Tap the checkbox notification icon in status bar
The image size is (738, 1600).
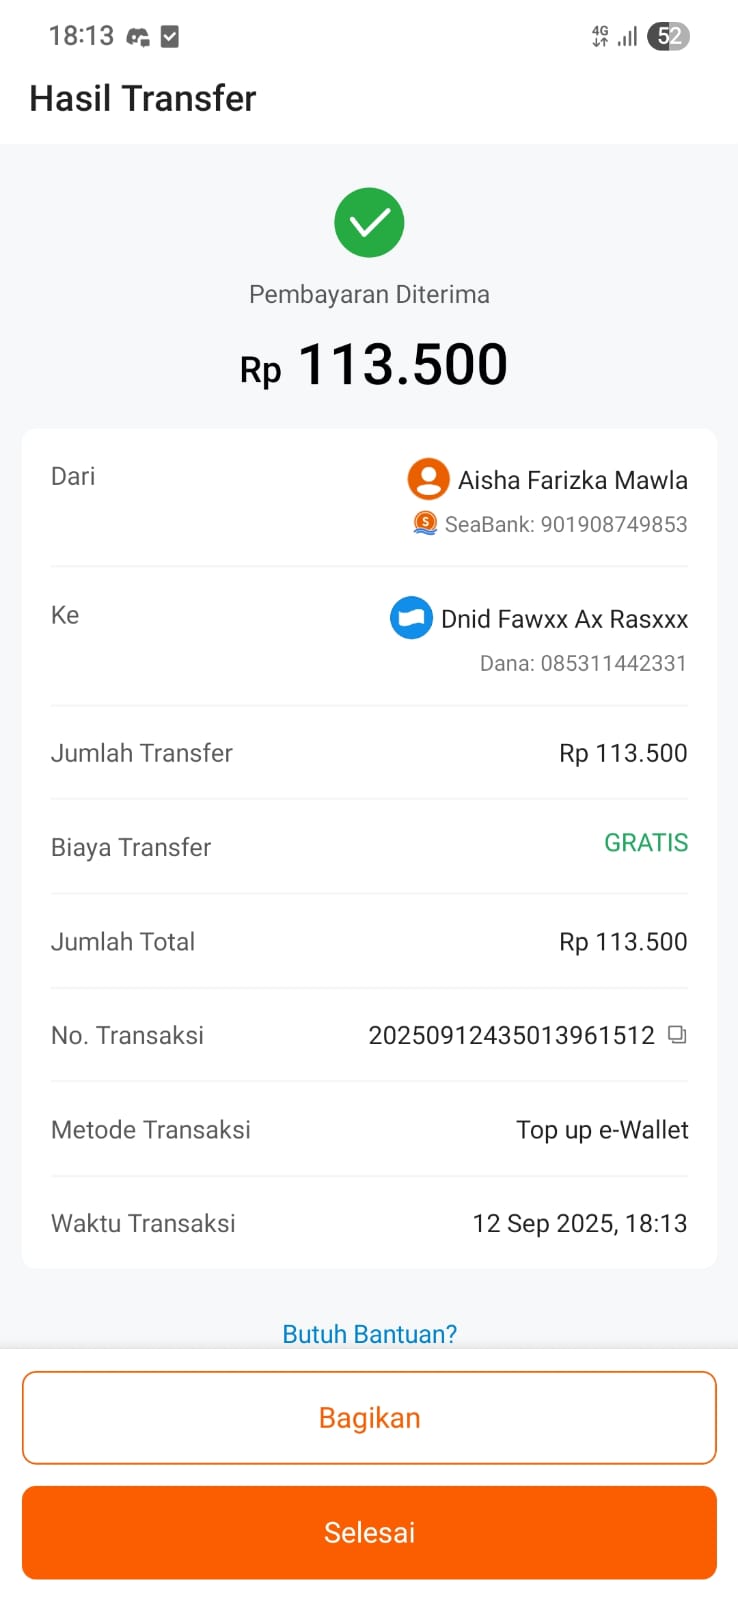coord(170,37)
